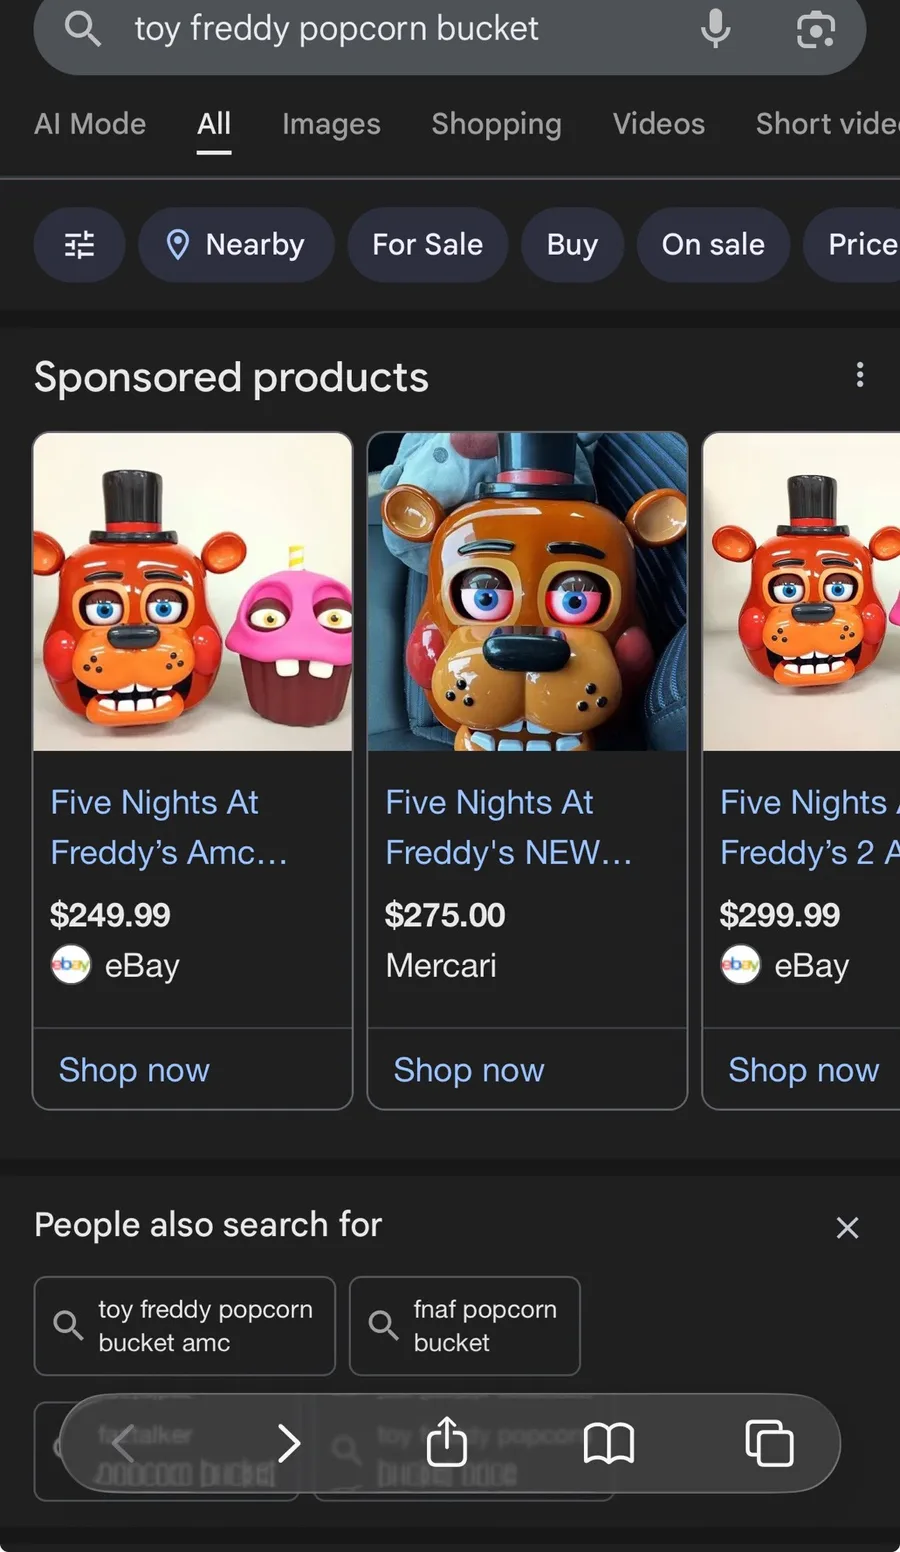900x1552 pixels.
Task: Dismiss the People also search for section
Action: coord(847,1228)
